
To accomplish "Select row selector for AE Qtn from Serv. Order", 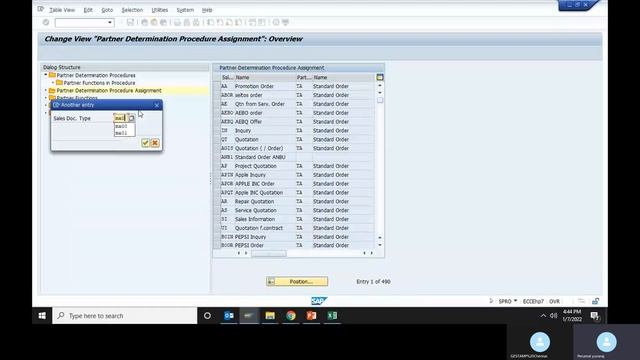I will [217, 104].
